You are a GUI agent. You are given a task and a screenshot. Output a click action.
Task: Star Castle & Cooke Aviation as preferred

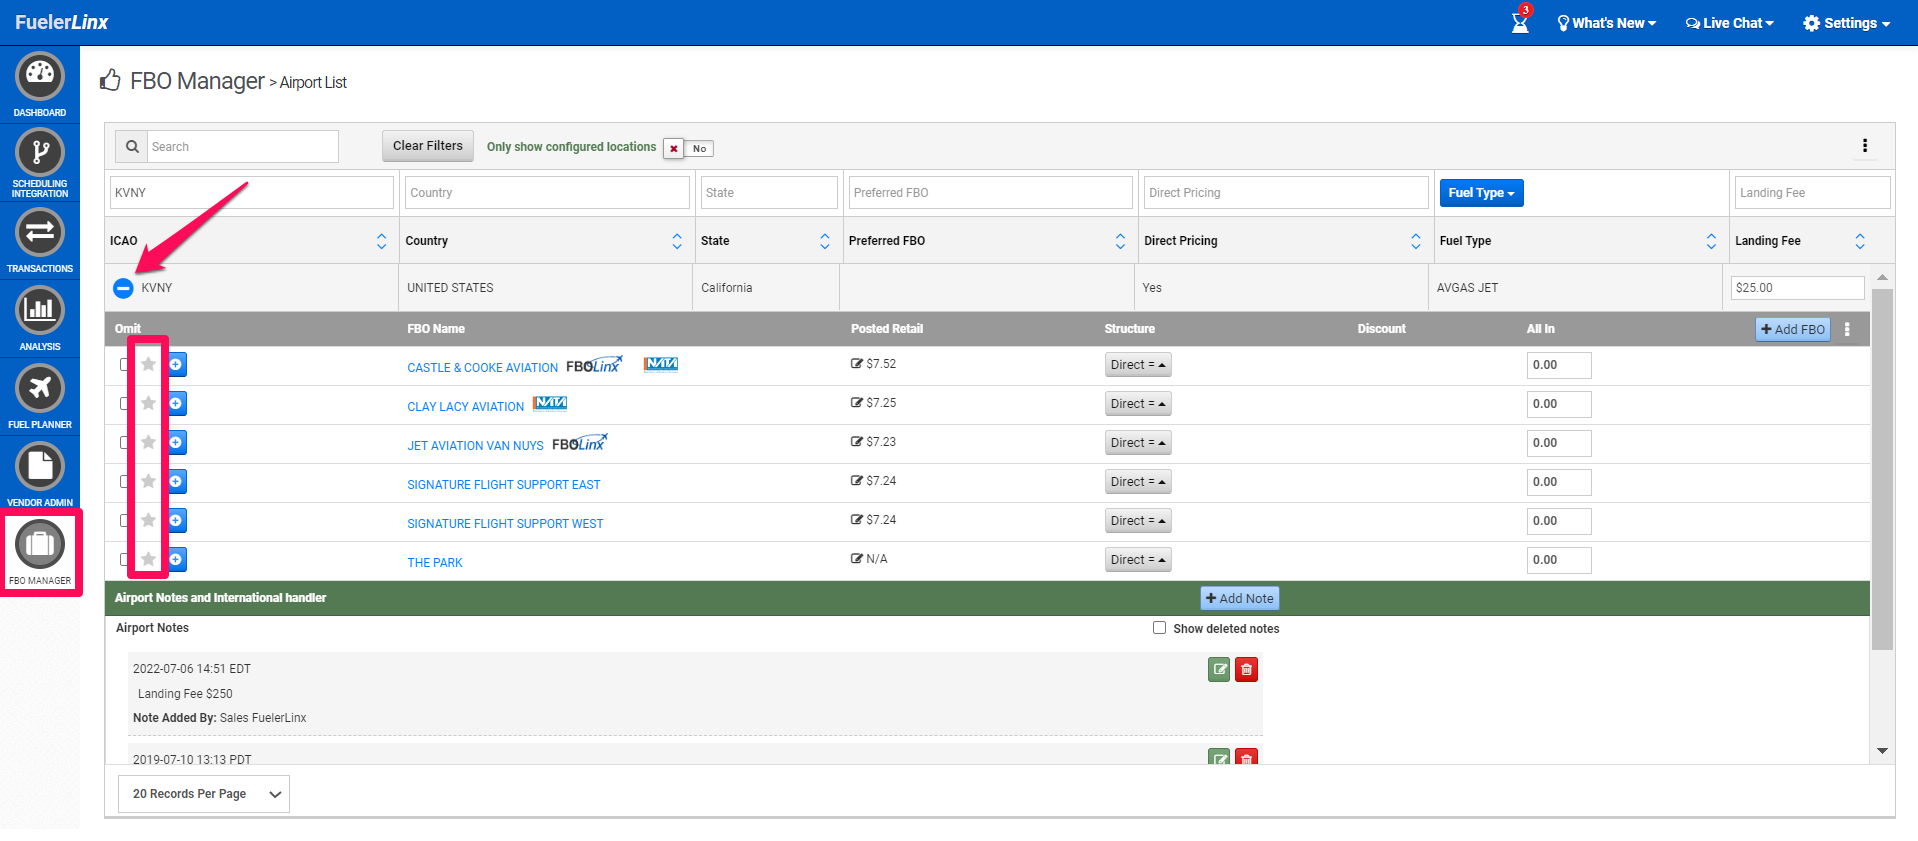[148, 364]
